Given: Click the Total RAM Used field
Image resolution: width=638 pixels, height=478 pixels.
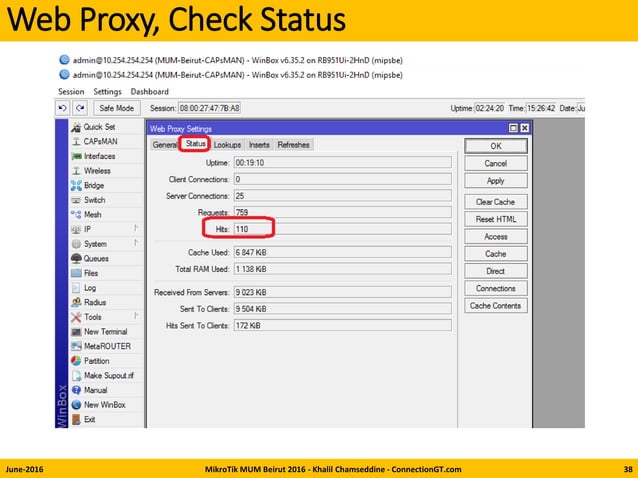Looking at the screenshot, I should pyautogui.click(x=343, y=269).
